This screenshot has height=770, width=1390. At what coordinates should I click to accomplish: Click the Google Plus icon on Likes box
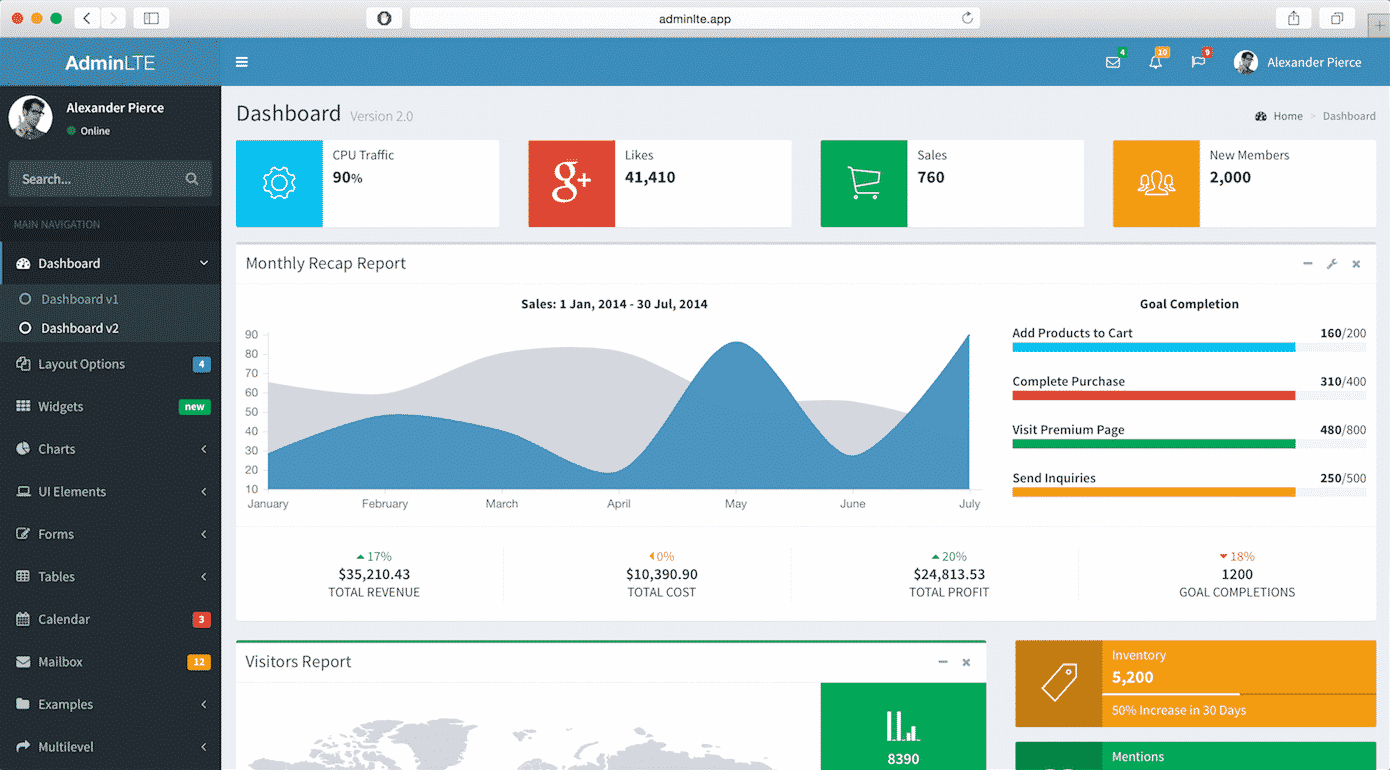571,183
